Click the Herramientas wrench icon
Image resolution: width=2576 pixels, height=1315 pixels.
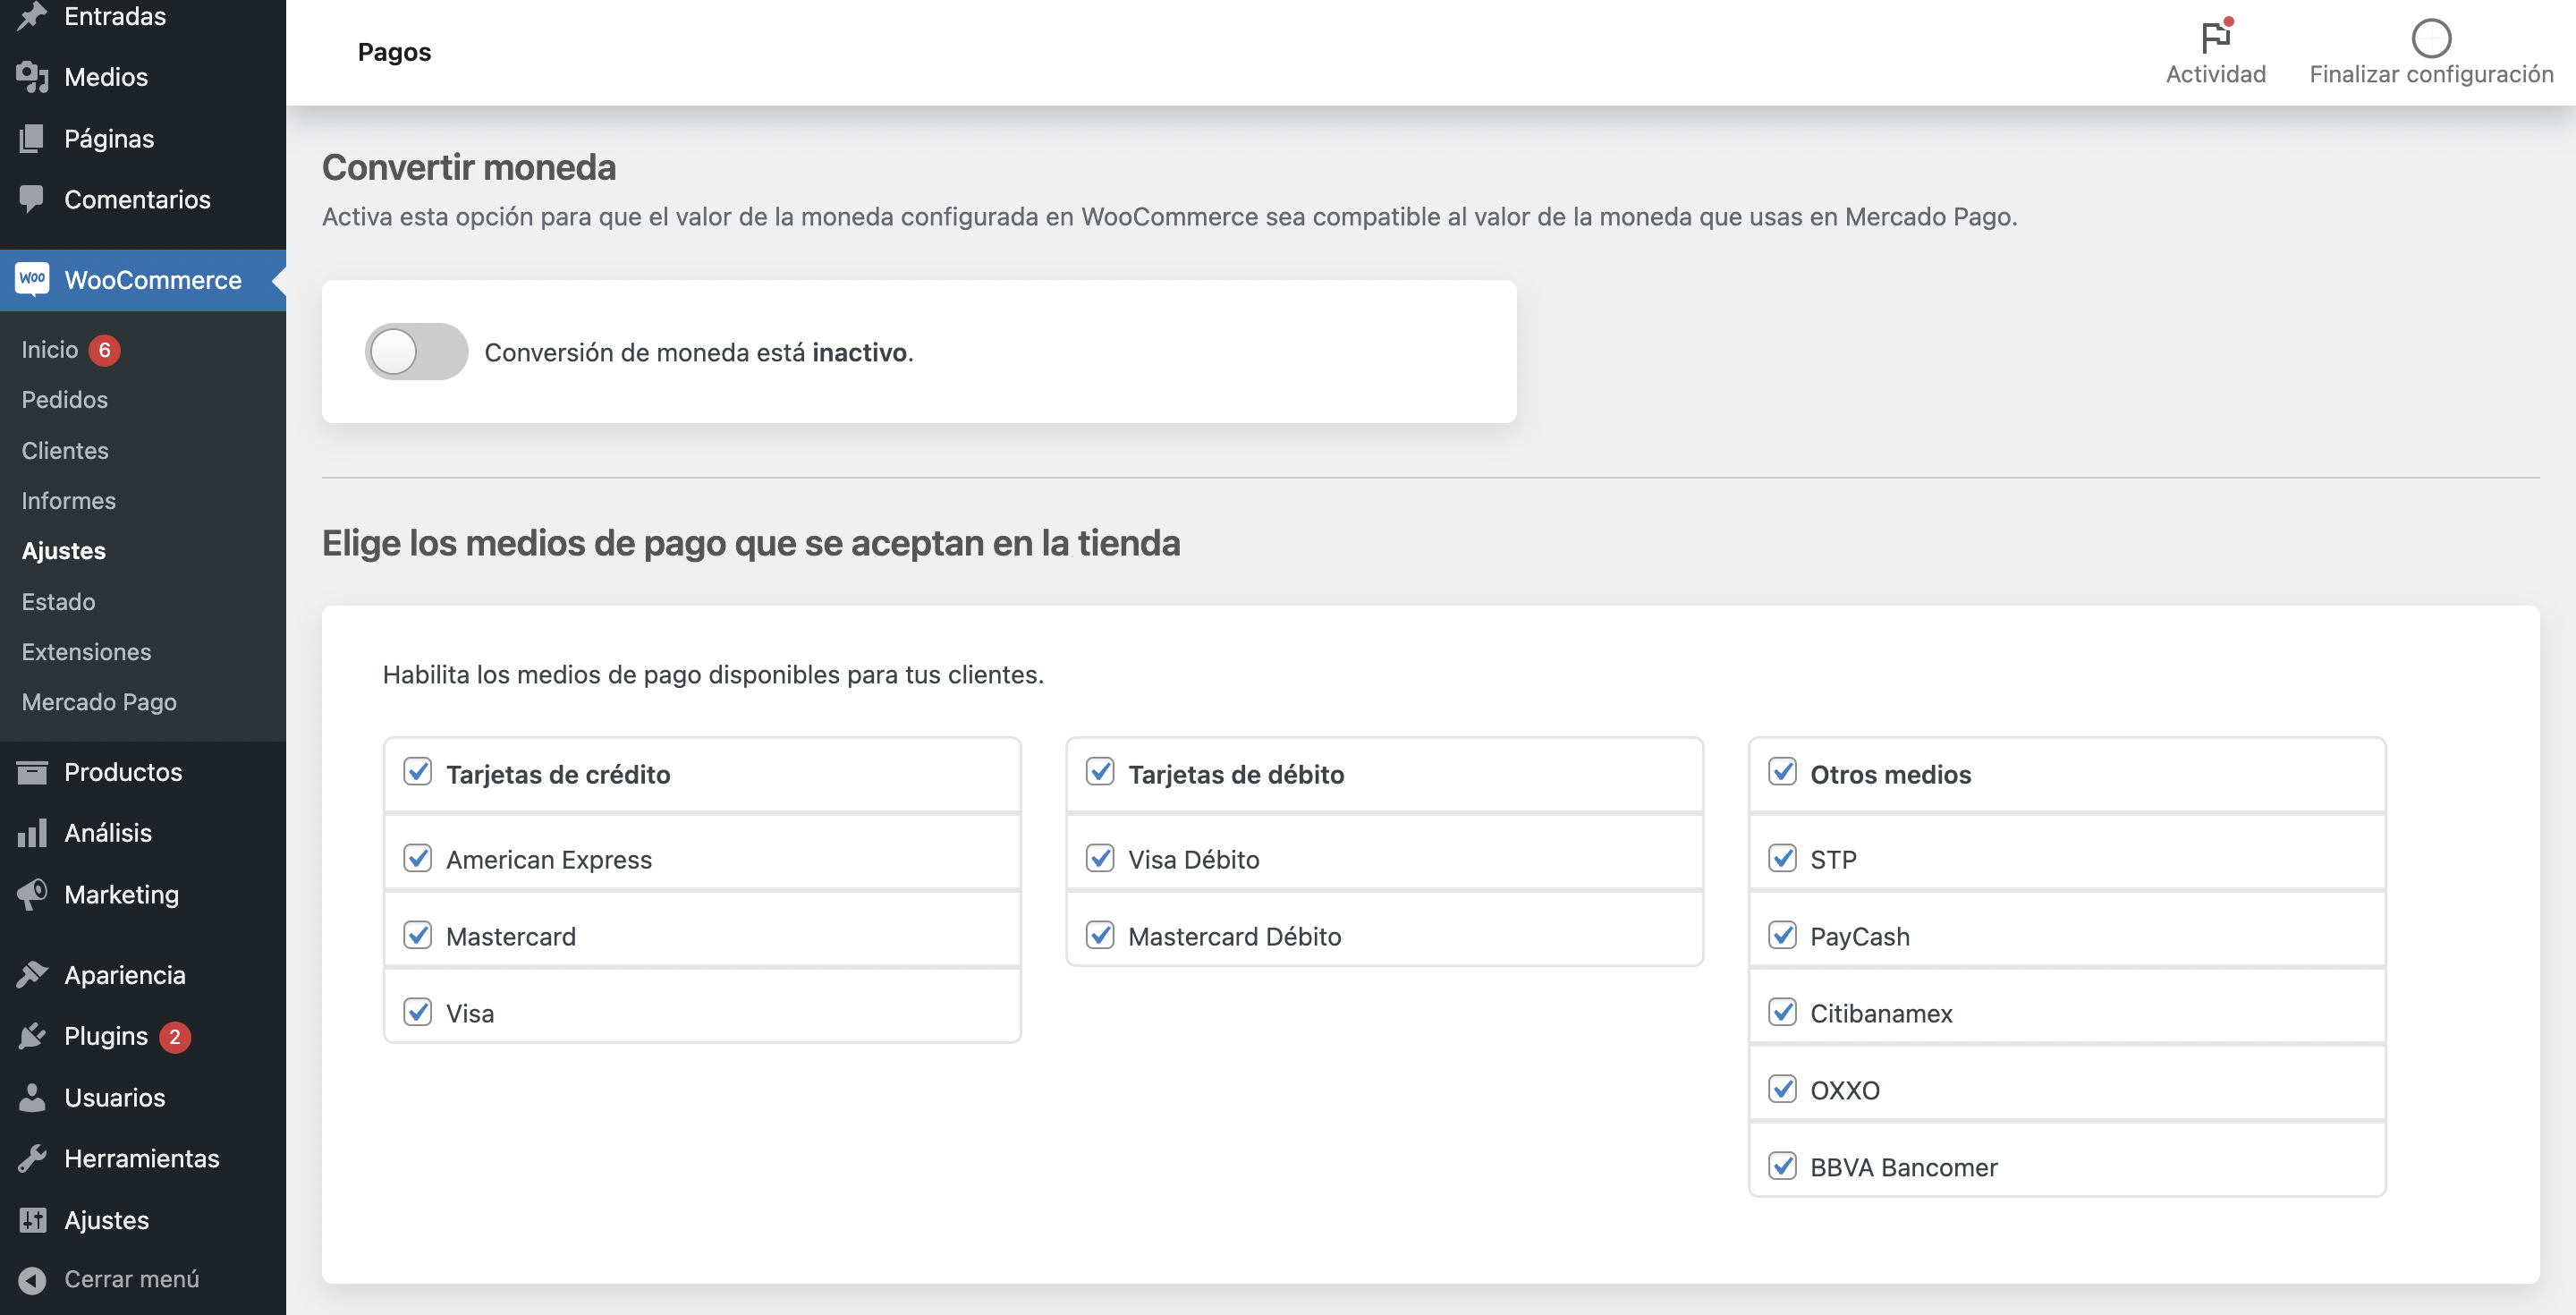[x=32, y=1158]
